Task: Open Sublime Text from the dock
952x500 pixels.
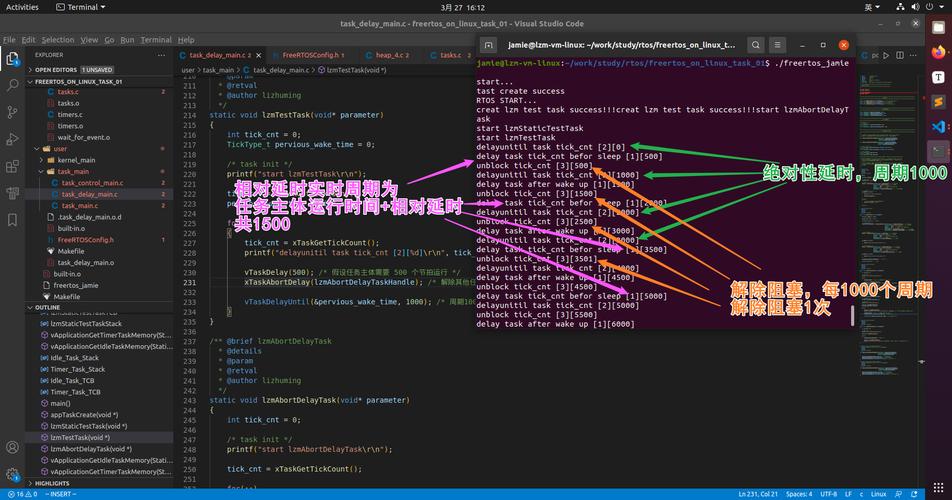Action: click(939, 102)
